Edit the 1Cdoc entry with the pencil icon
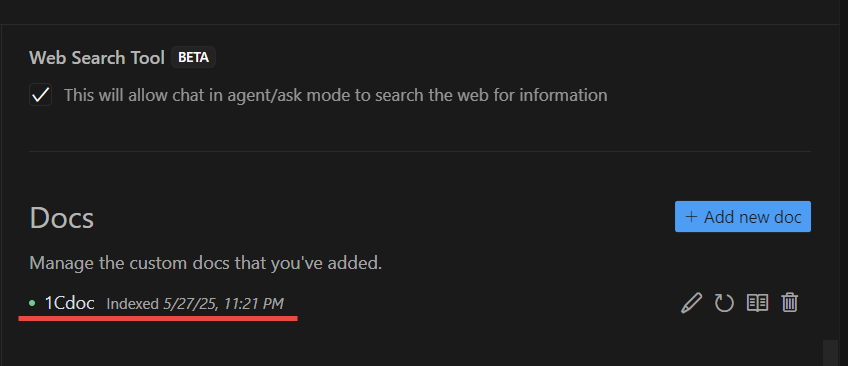This screenshot has width=848, height=366. (x=691, y=303)
